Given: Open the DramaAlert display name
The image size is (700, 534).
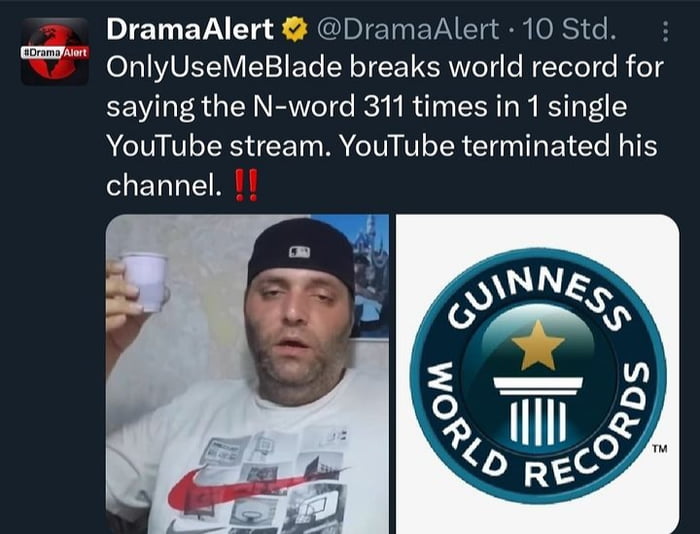Looking at the screenshot, I should (x=190, y=29).
